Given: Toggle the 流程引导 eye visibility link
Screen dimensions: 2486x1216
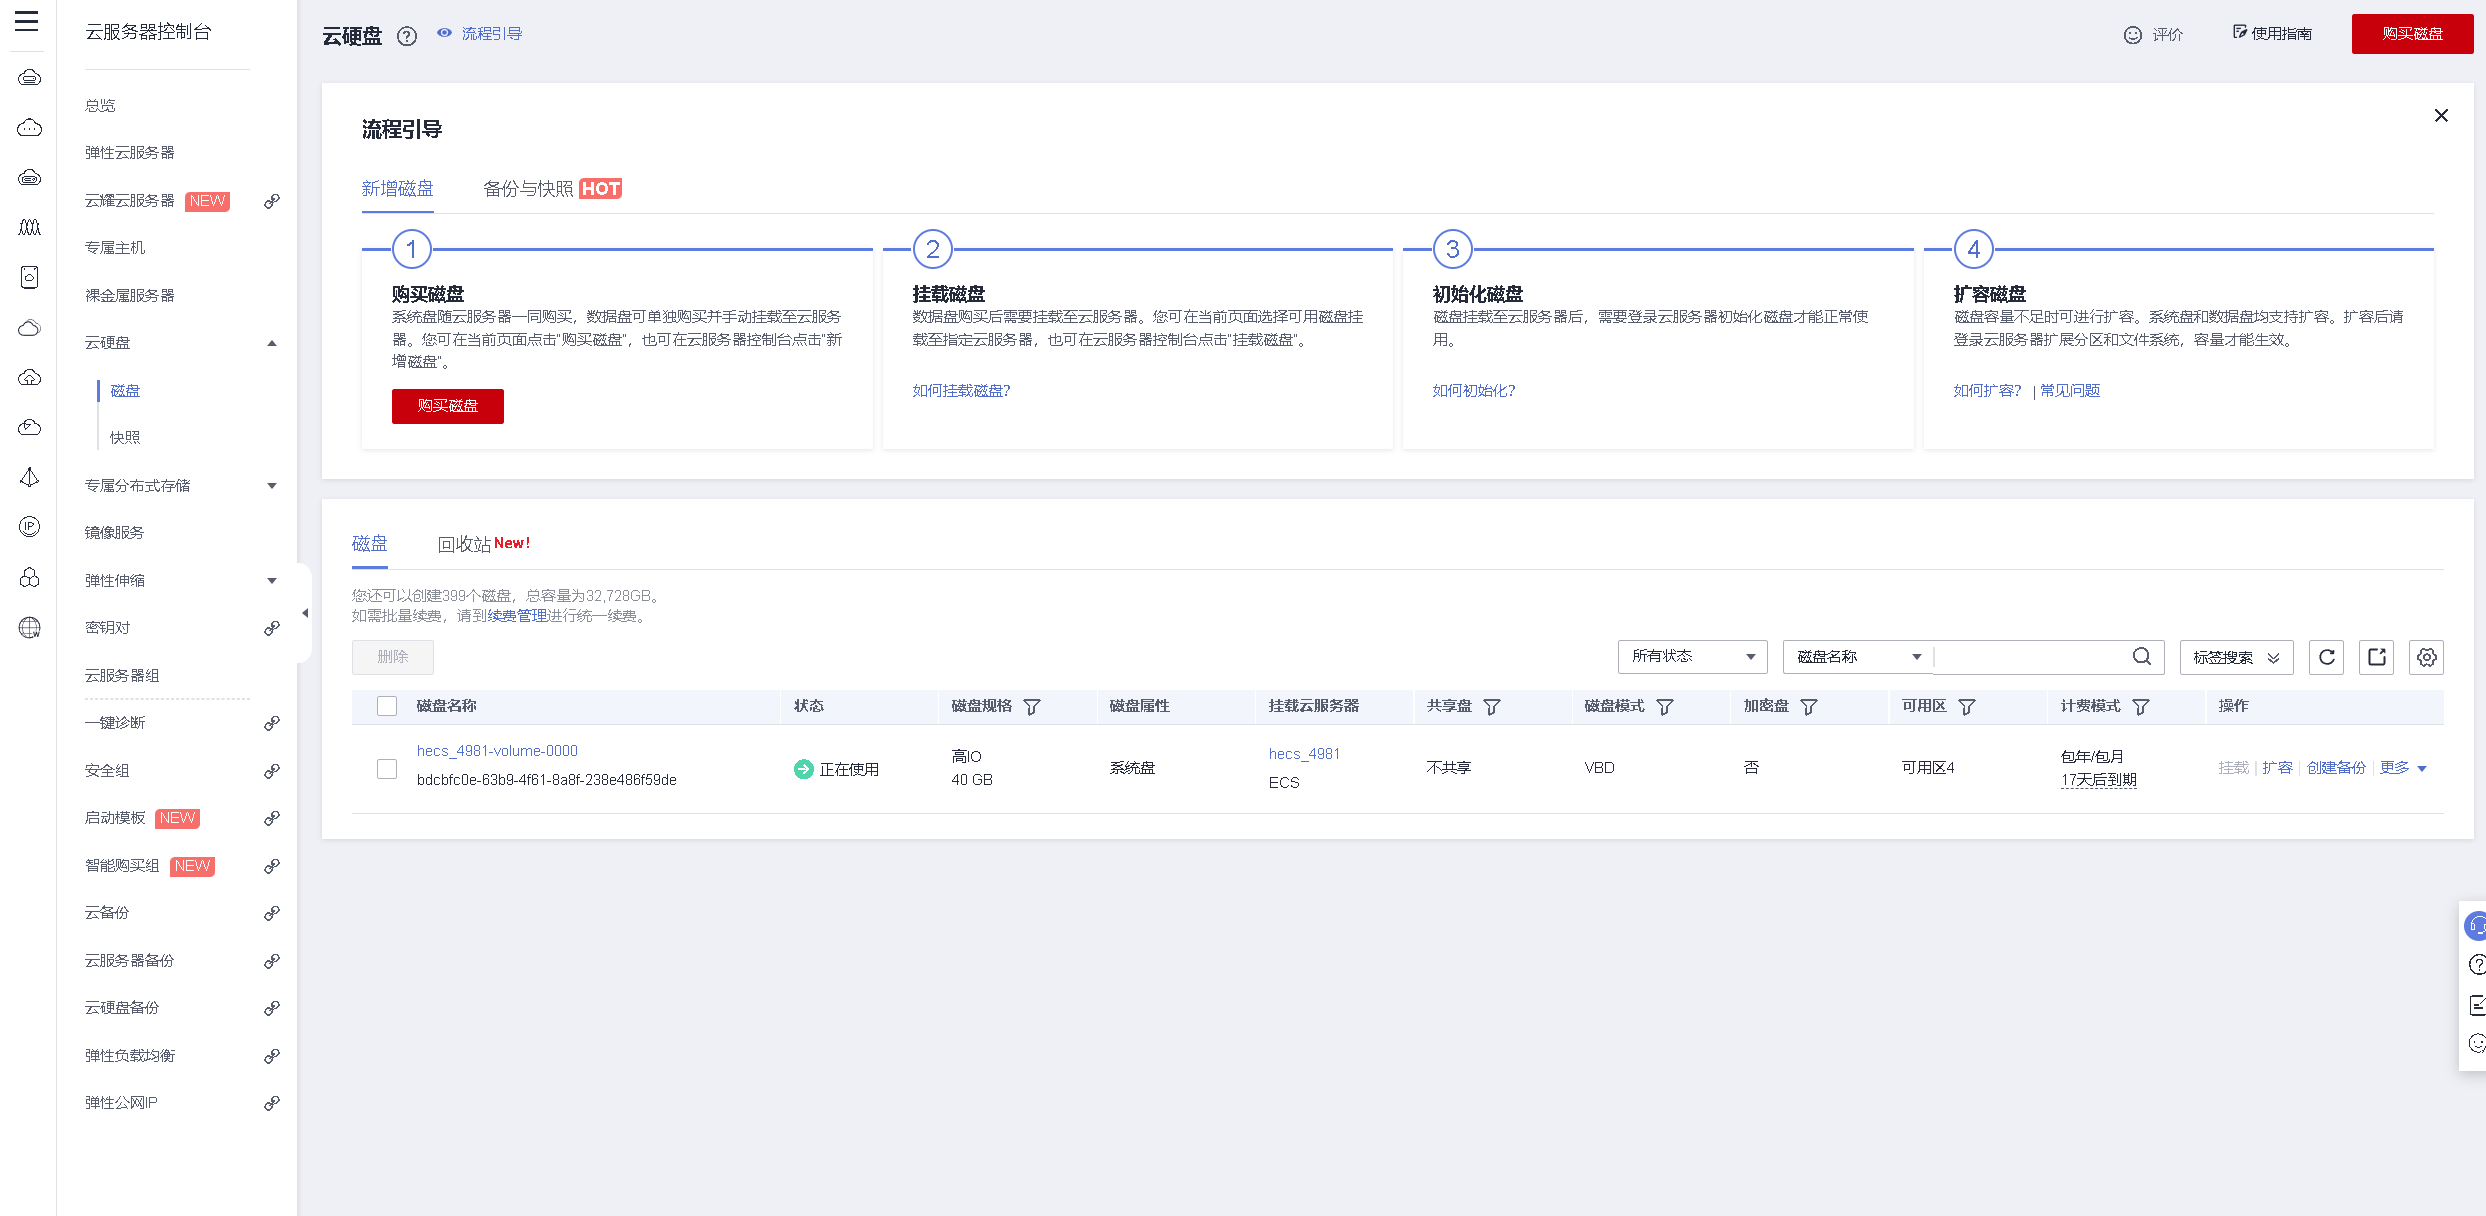Looking at the screenshot, I should pos(480,34).
